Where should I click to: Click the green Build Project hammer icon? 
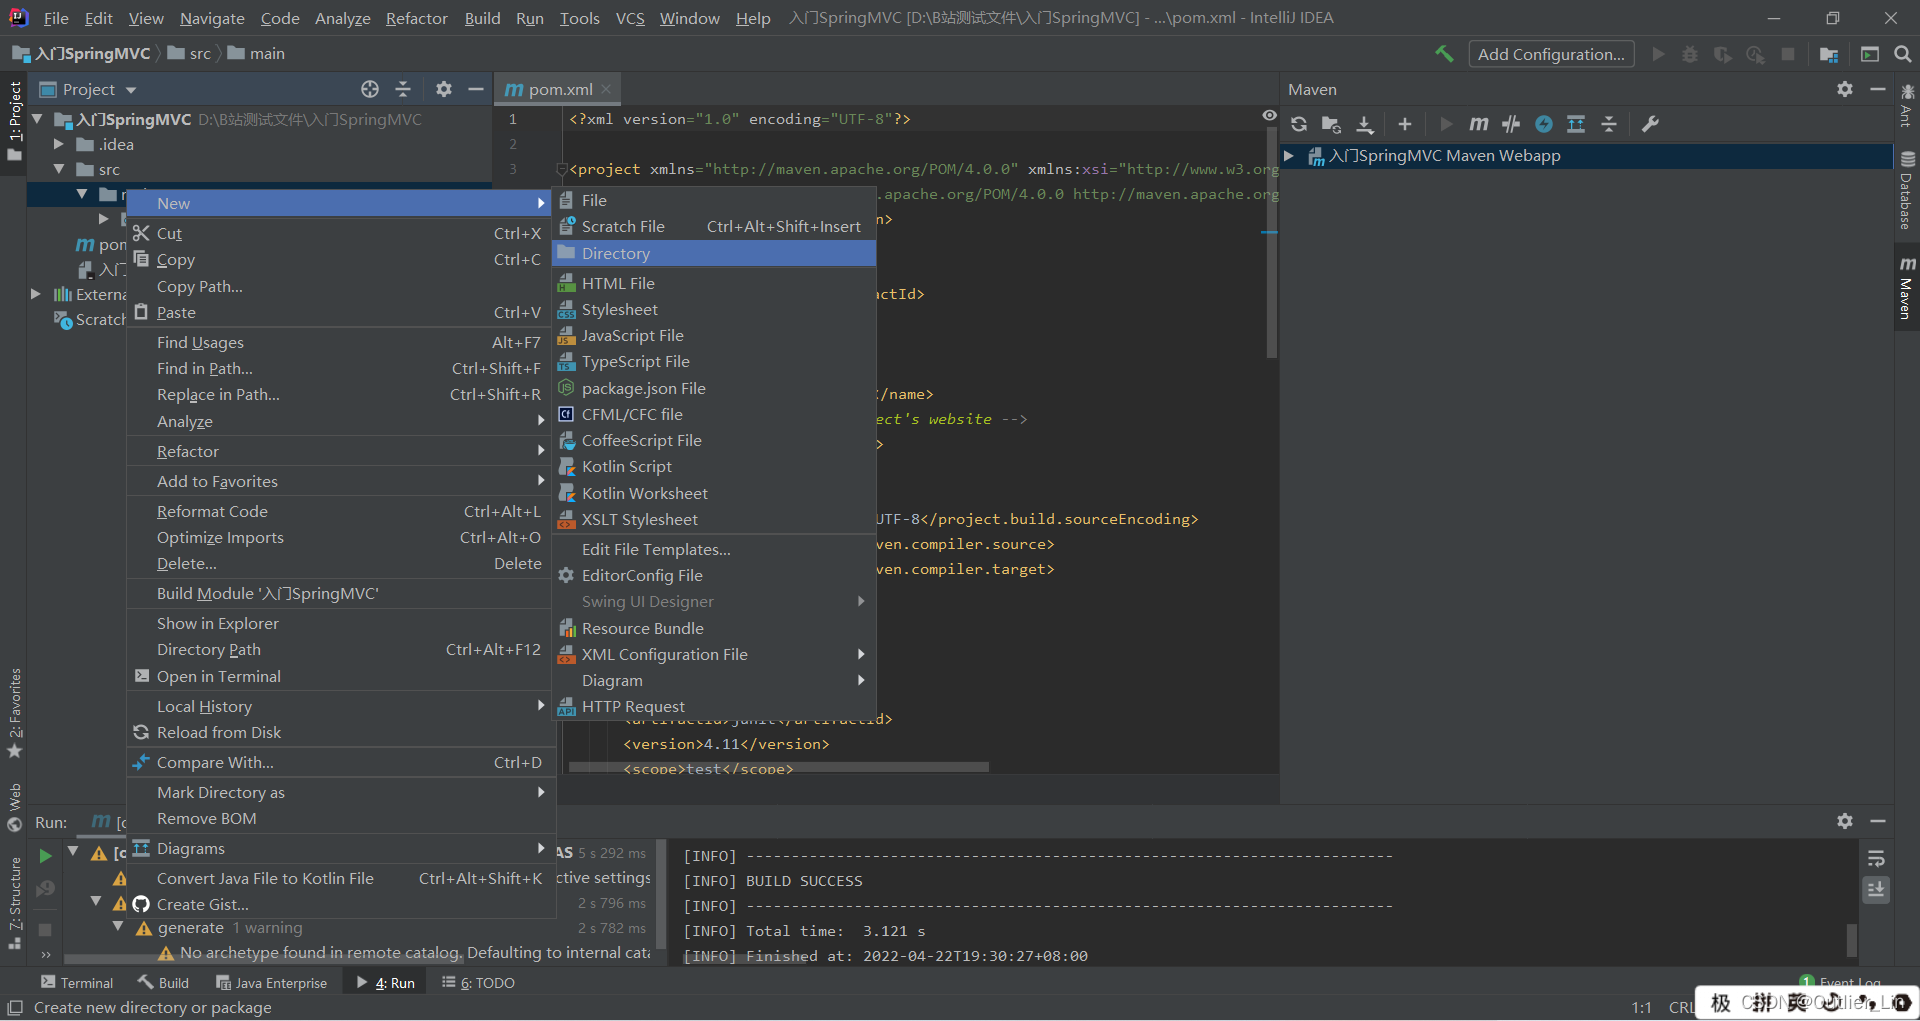pos(1444,54)
